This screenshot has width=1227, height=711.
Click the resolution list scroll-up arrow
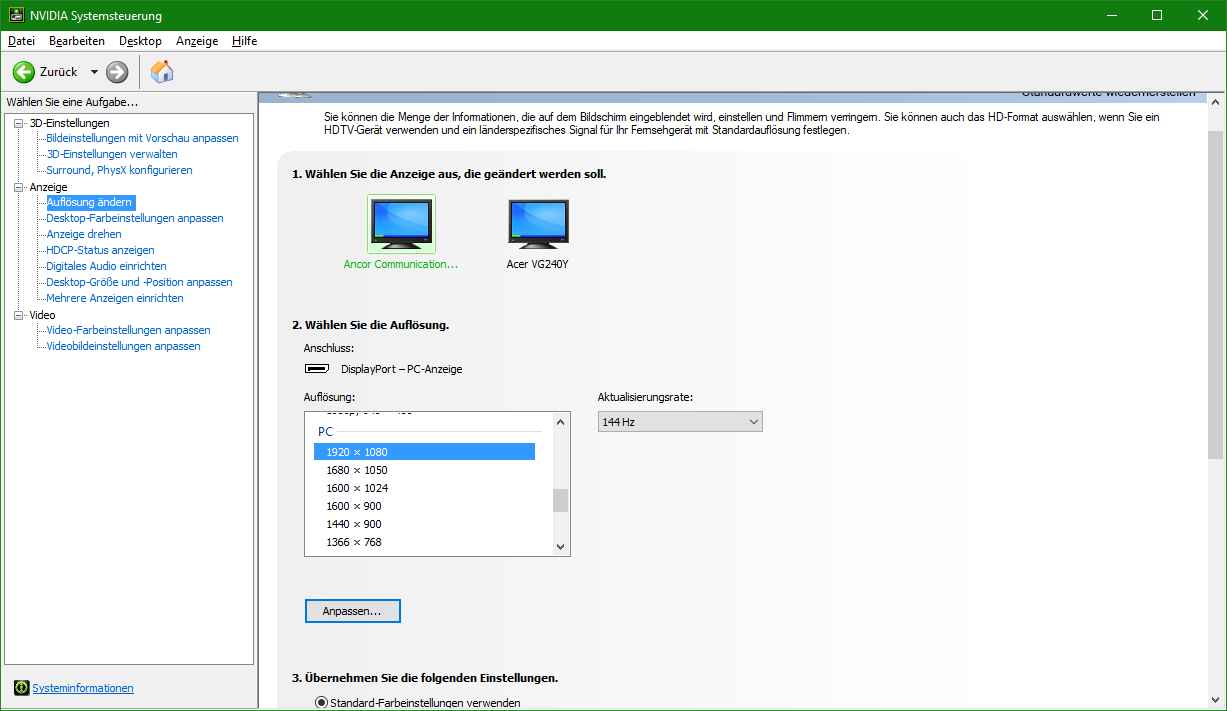(x=561, y=422)
